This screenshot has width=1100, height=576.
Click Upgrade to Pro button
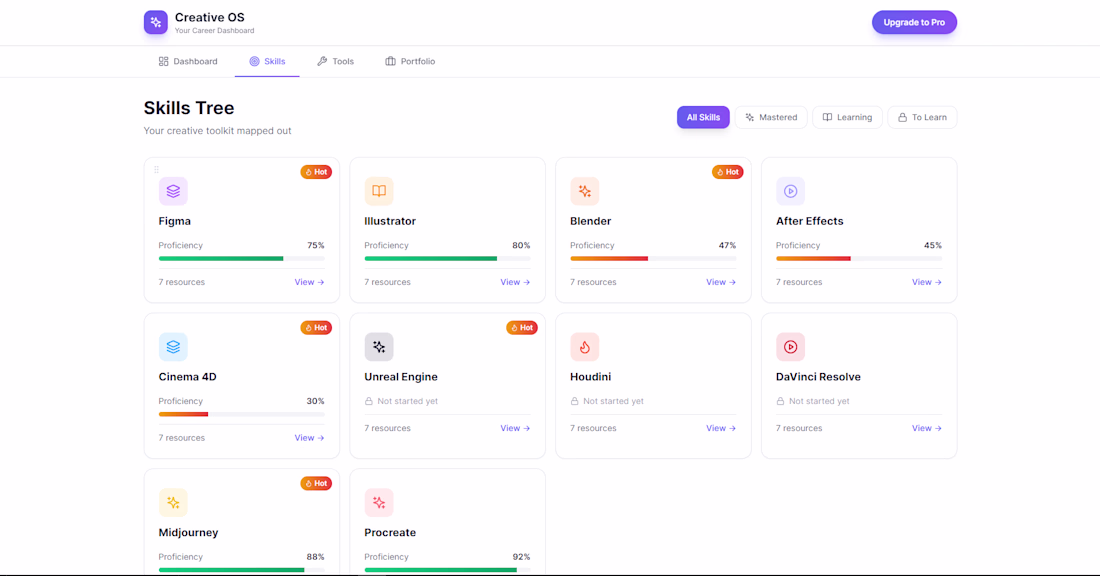coord(914,22)
